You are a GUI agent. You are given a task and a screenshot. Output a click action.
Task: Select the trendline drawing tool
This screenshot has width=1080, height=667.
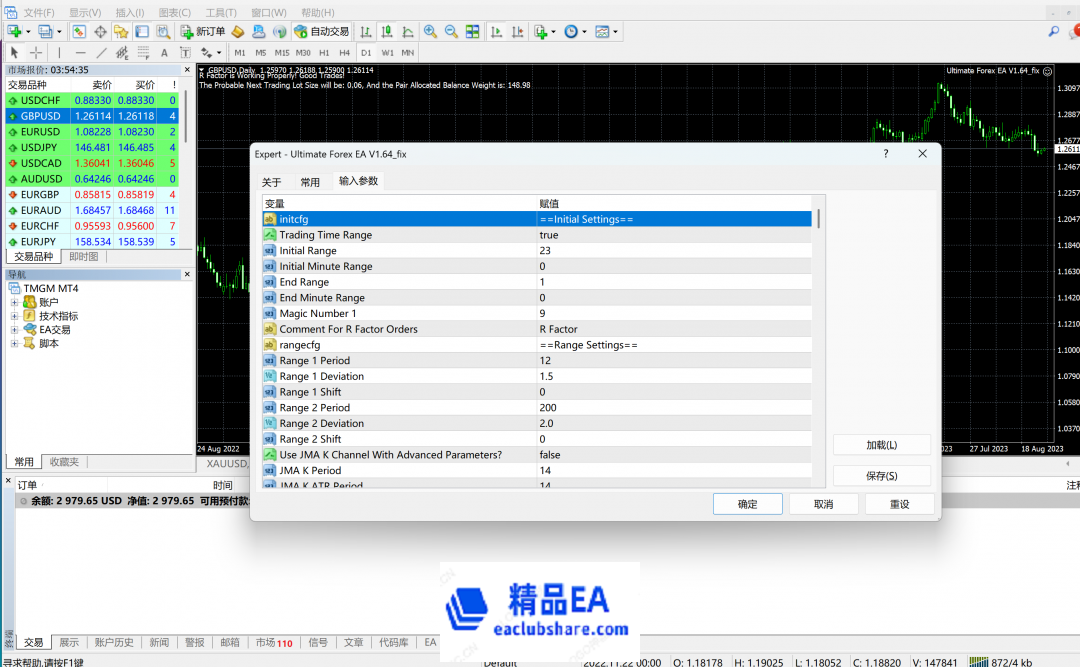coord(101,52)
